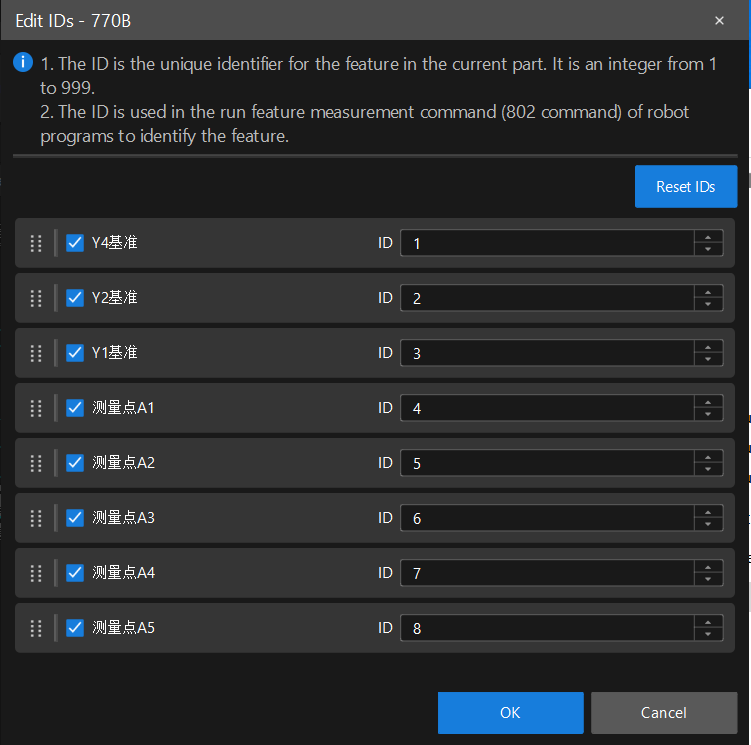
Task: Increase the ID value for Y2基准
Action: (708, 292)
